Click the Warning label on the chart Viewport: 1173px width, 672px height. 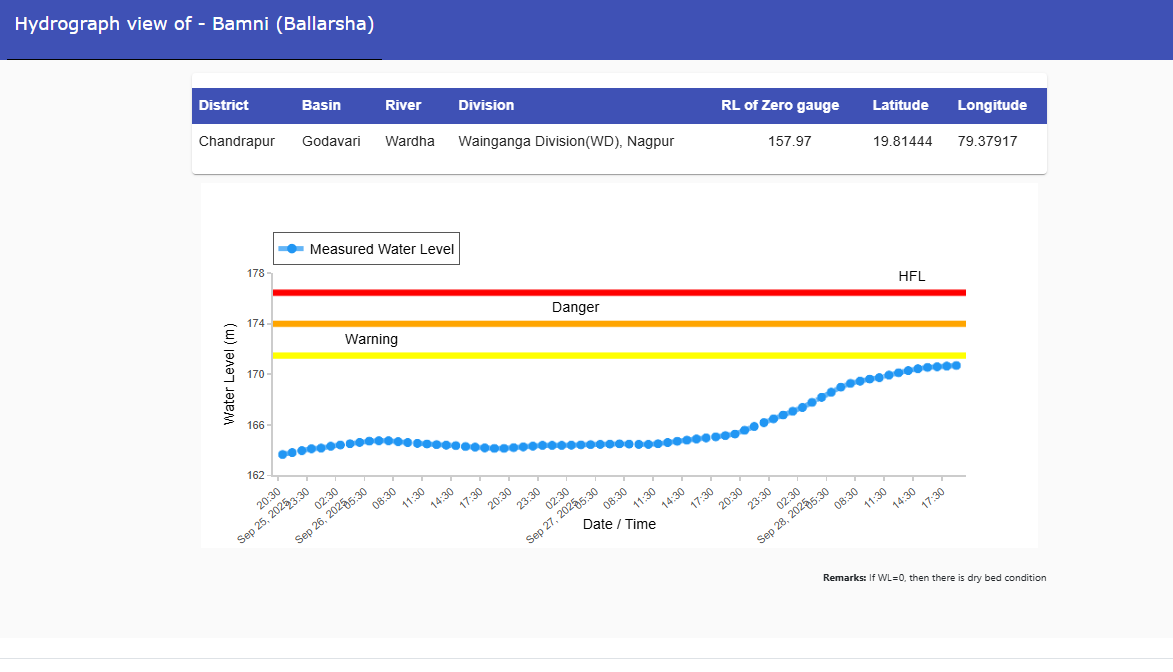[371, 339]
